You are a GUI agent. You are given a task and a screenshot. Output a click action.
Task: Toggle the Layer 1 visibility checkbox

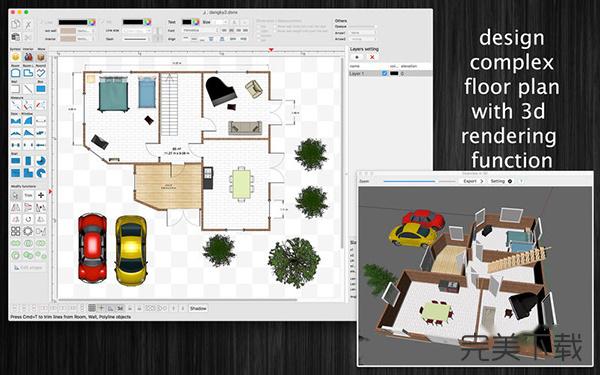coord(385,73)
